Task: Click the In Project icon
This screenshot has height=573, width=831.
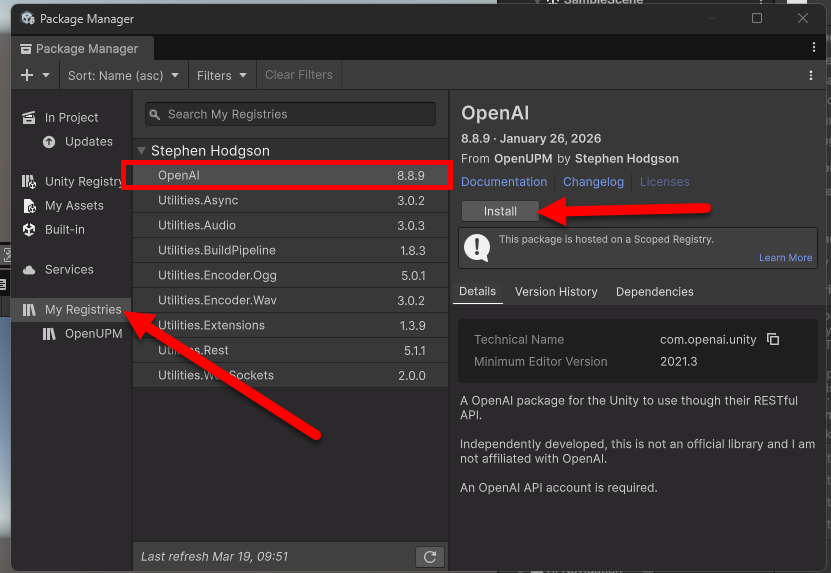Action: click(x=29, y=118)
